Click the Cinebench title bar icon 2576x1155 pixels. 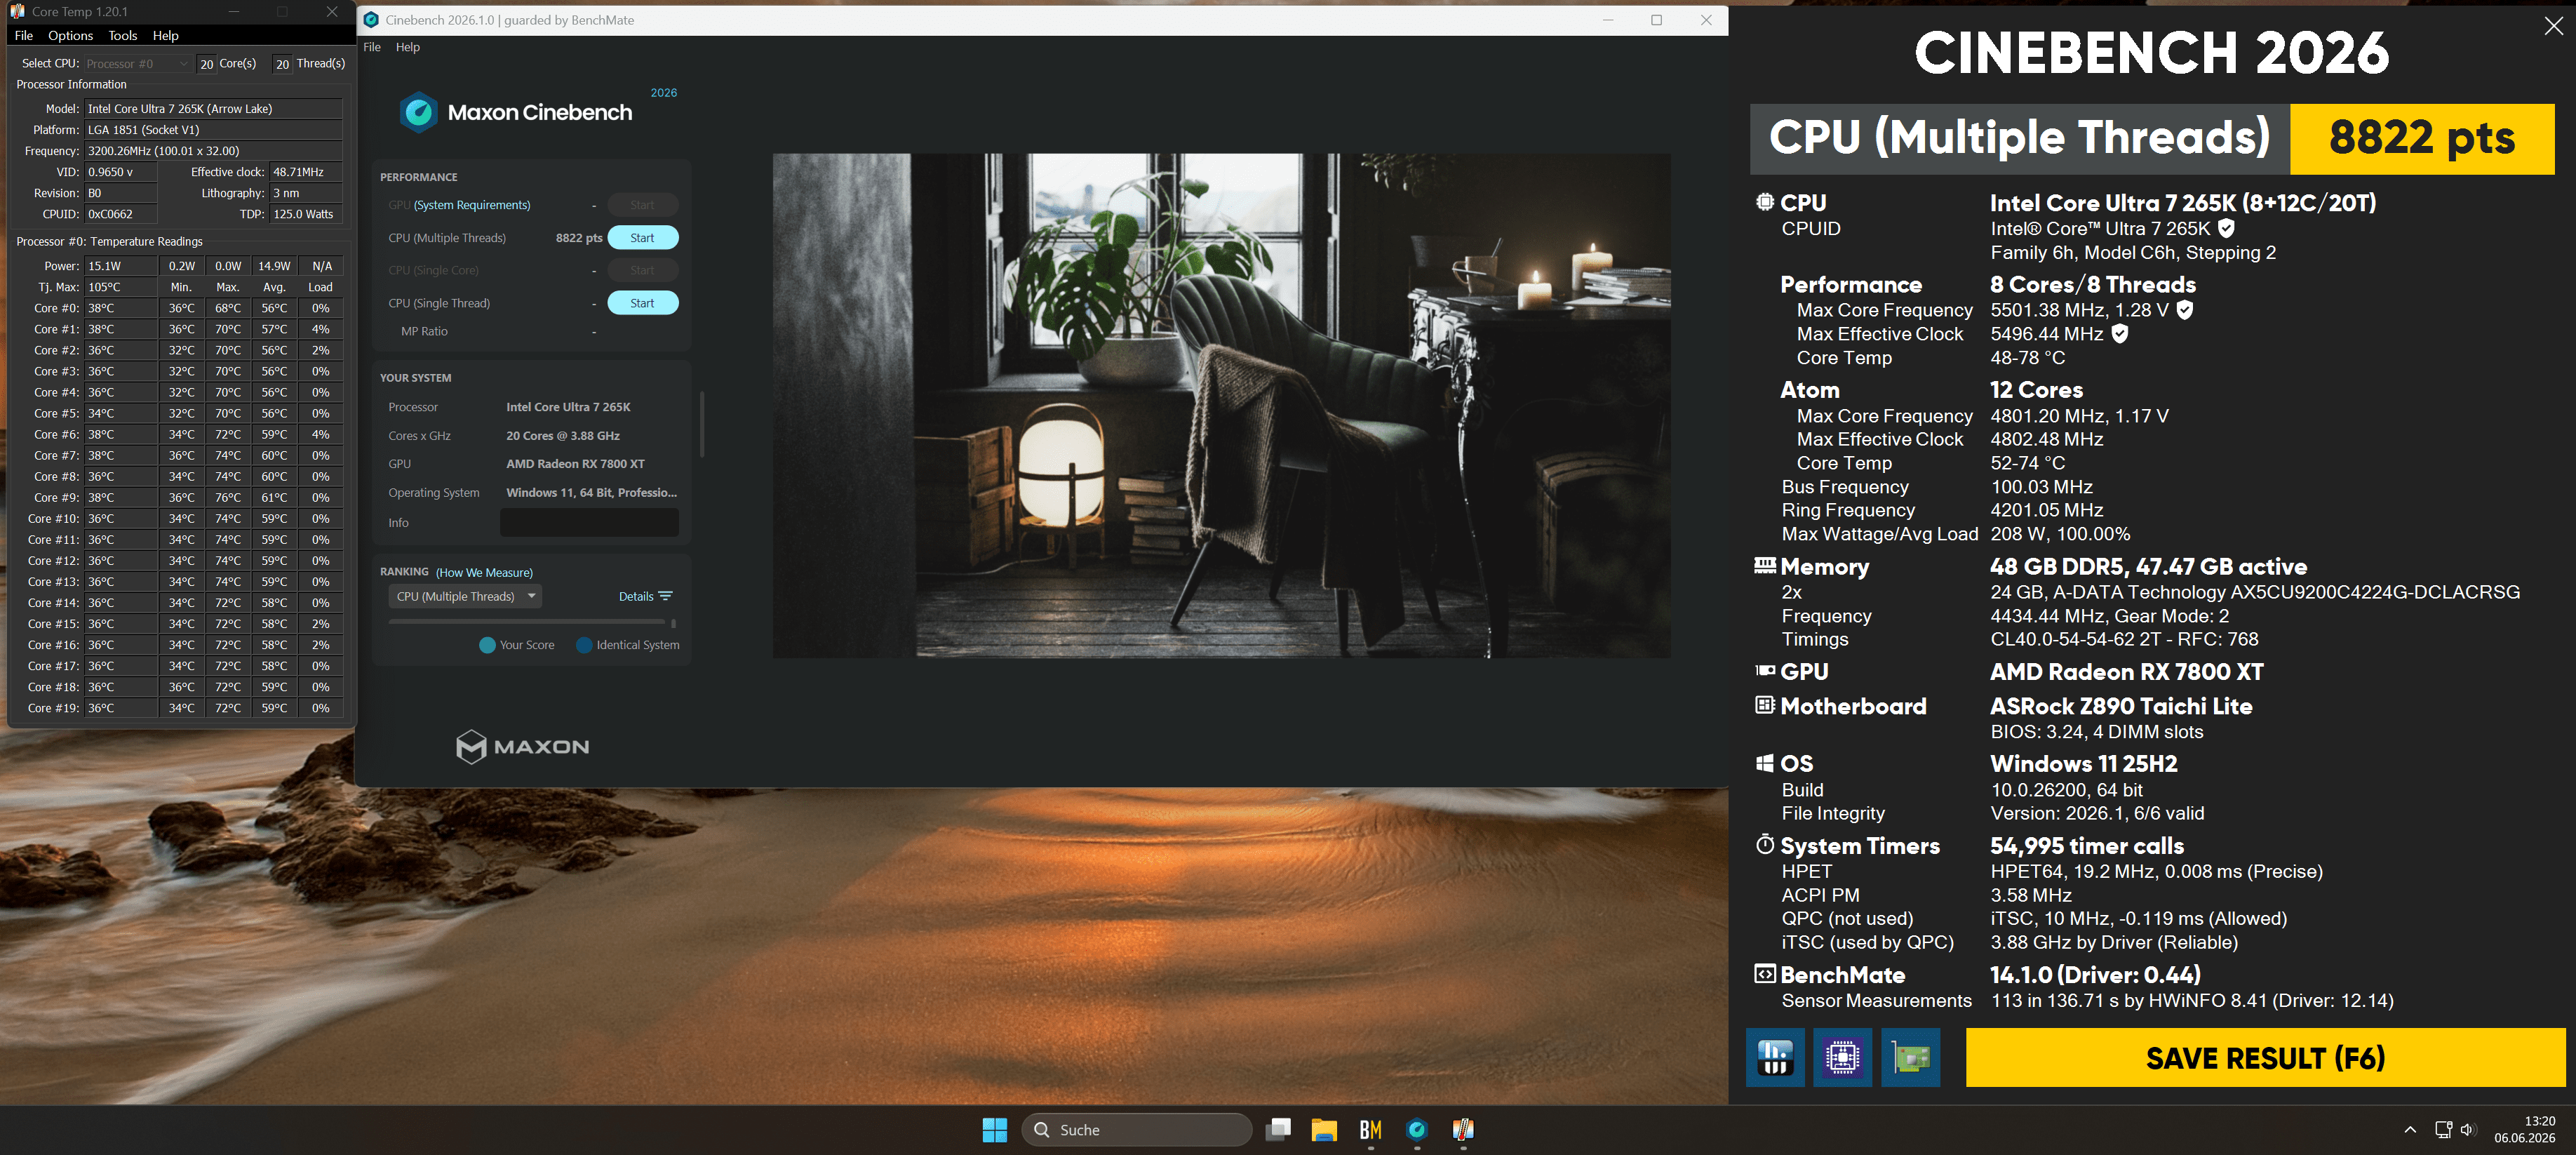pos(371,20)
